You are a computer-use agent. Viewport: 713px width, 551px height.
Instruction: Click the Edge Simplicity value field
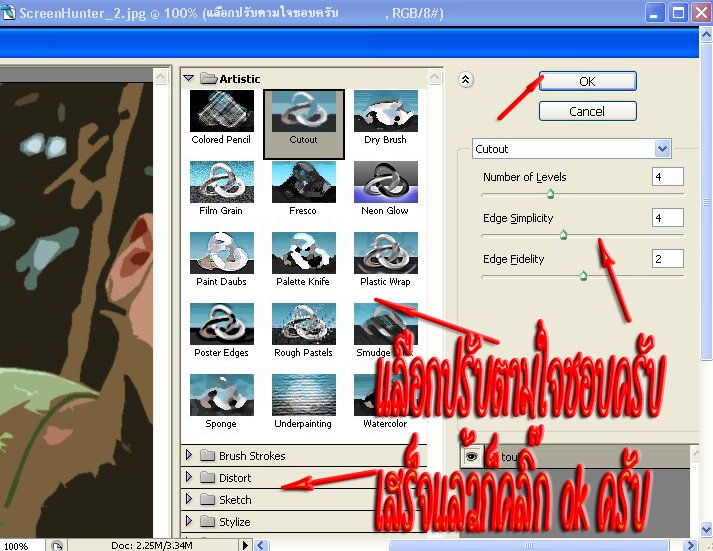pyautogui.click(x=668, y=218)
